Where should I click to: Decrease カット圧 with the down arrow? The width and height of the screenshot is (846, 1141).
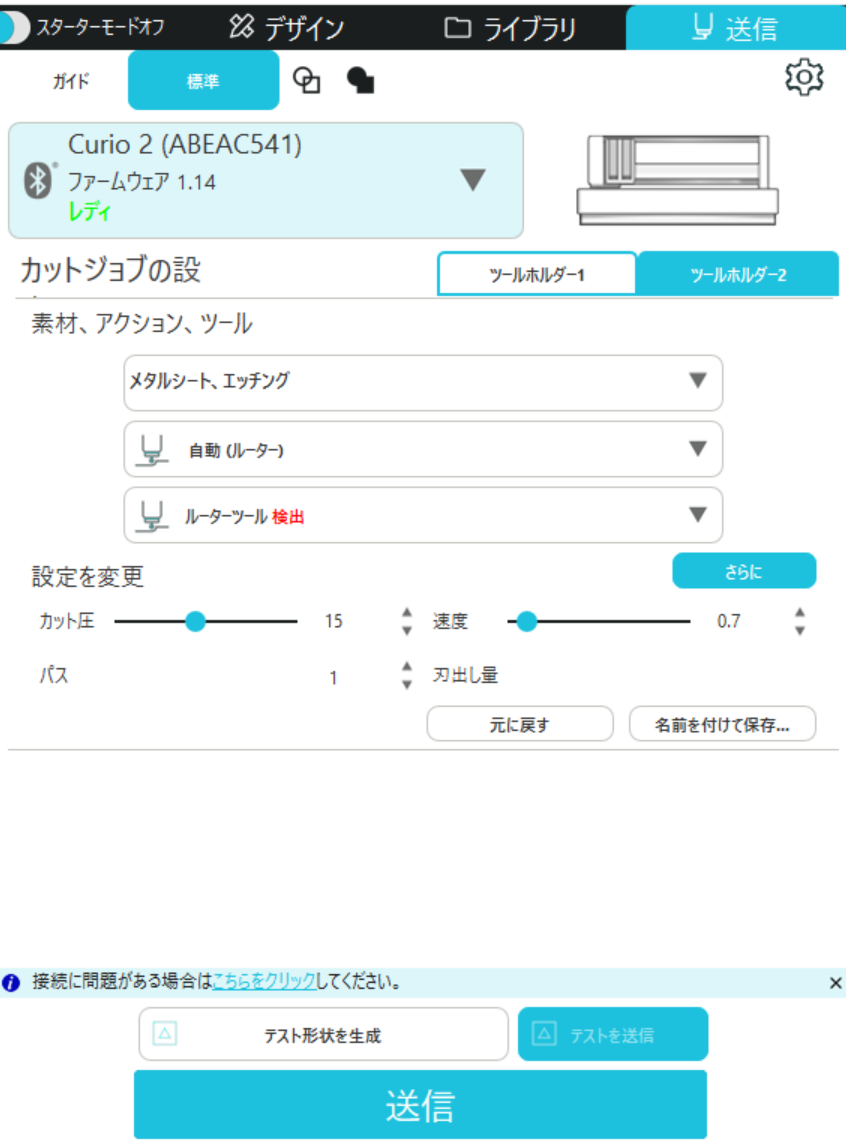407,630
